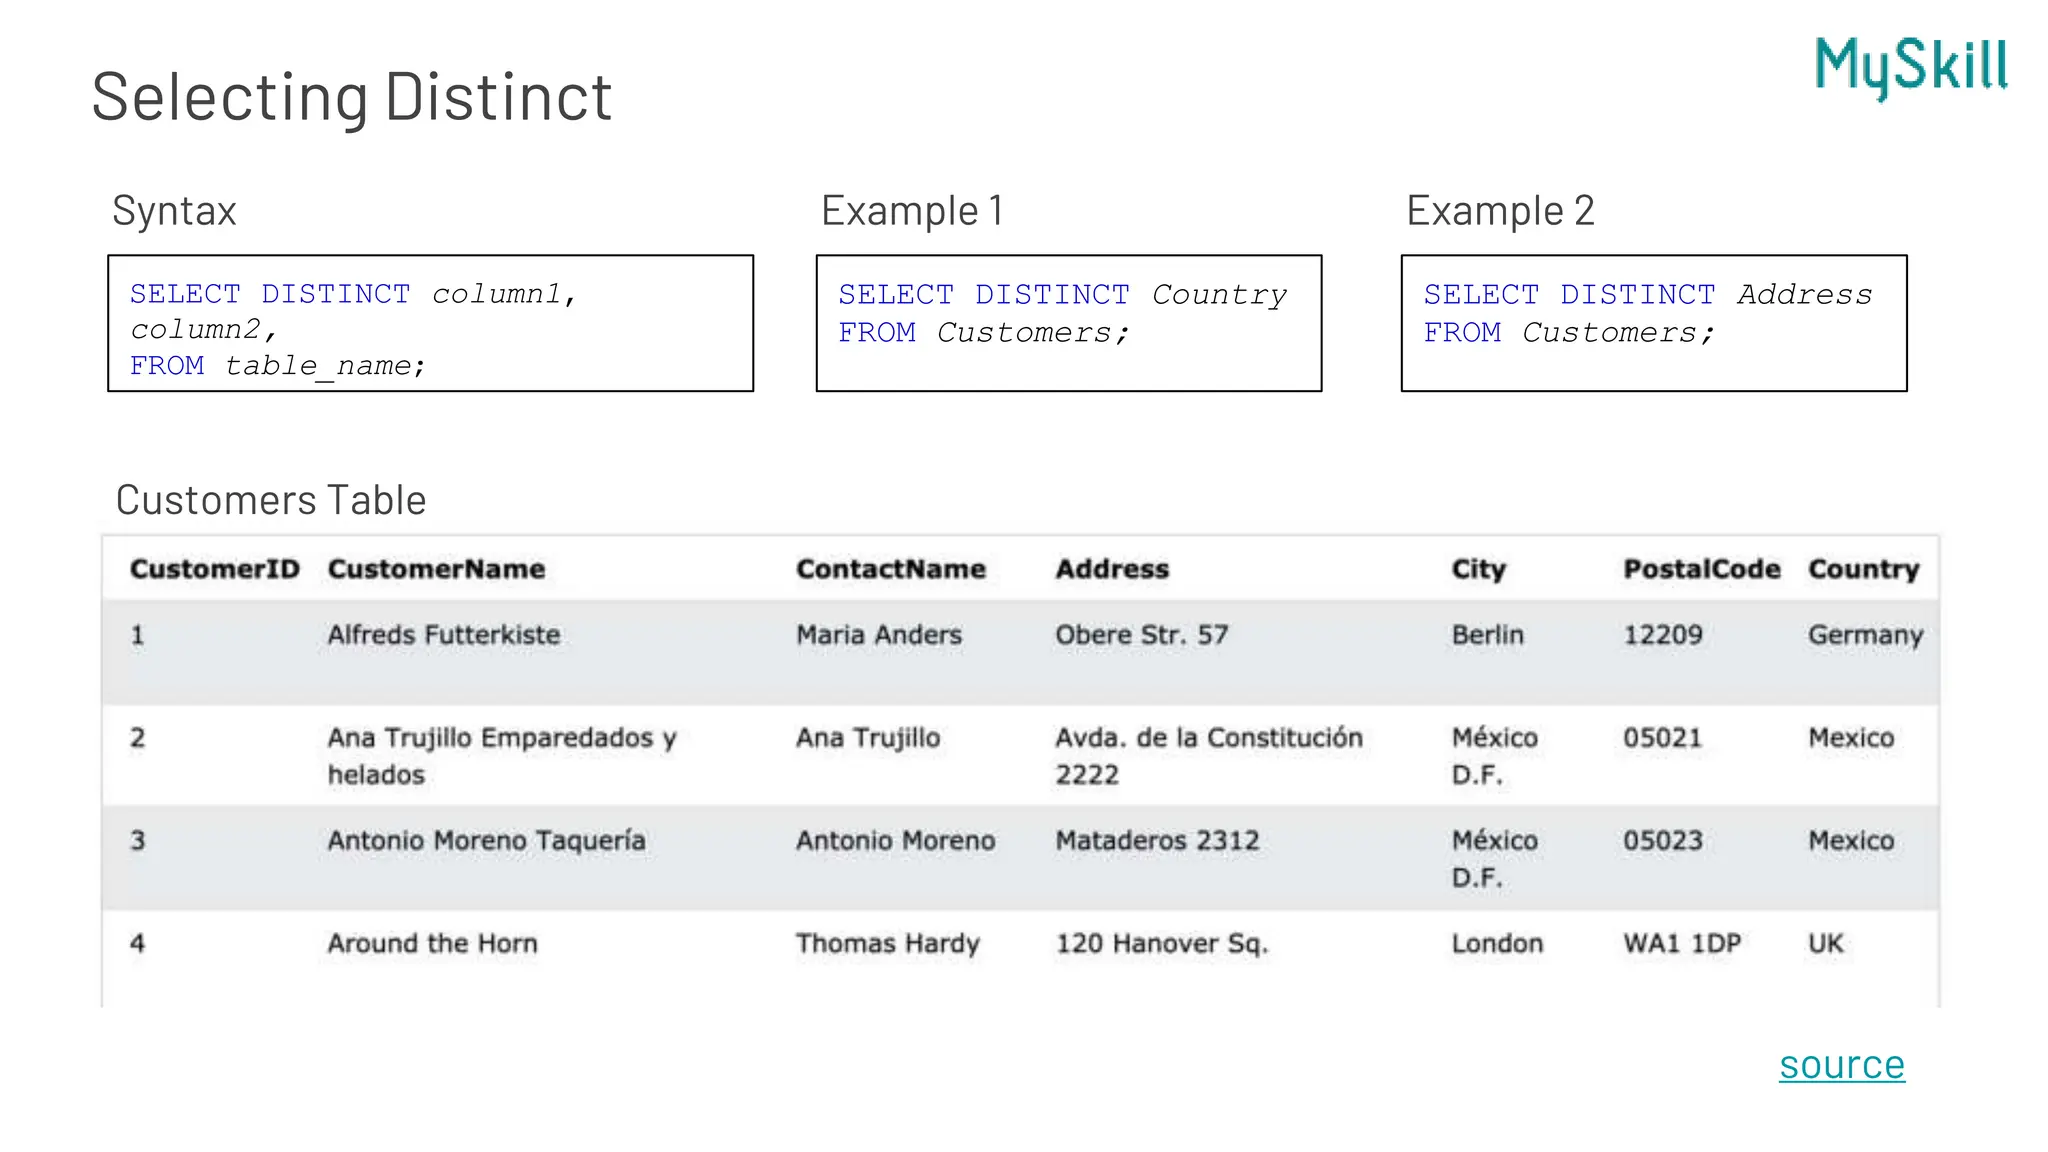Click the Customers Table heading

(271, 500)
